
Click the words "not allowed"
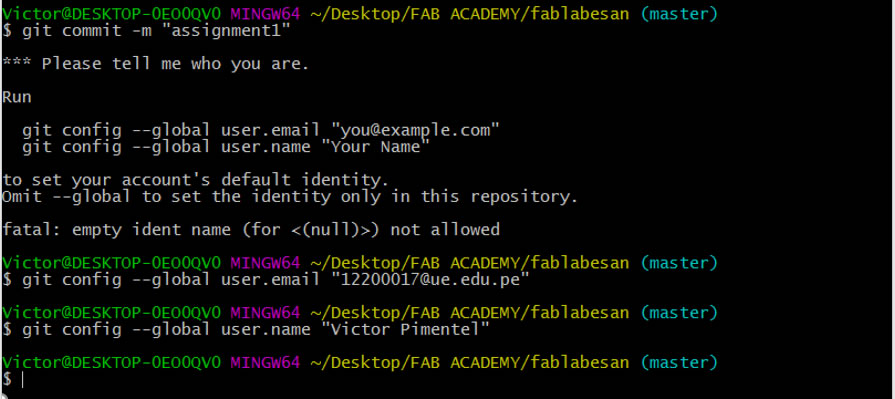coord(445,230)
